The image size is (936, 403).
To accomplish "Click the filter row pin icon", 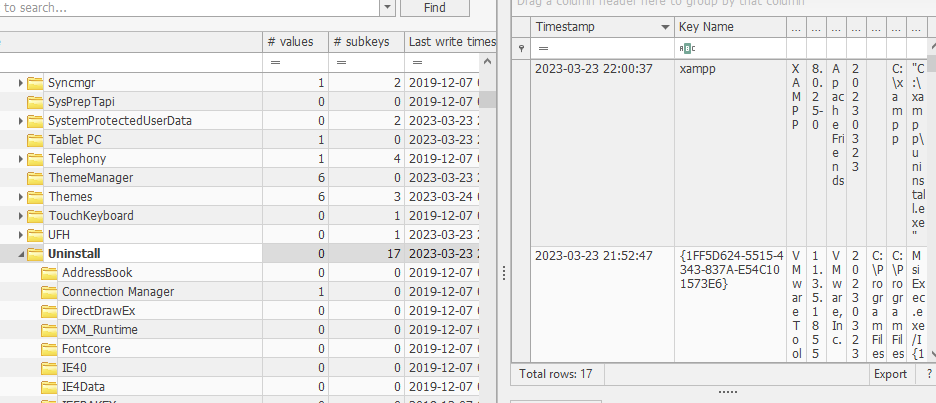I will (522, 48).
